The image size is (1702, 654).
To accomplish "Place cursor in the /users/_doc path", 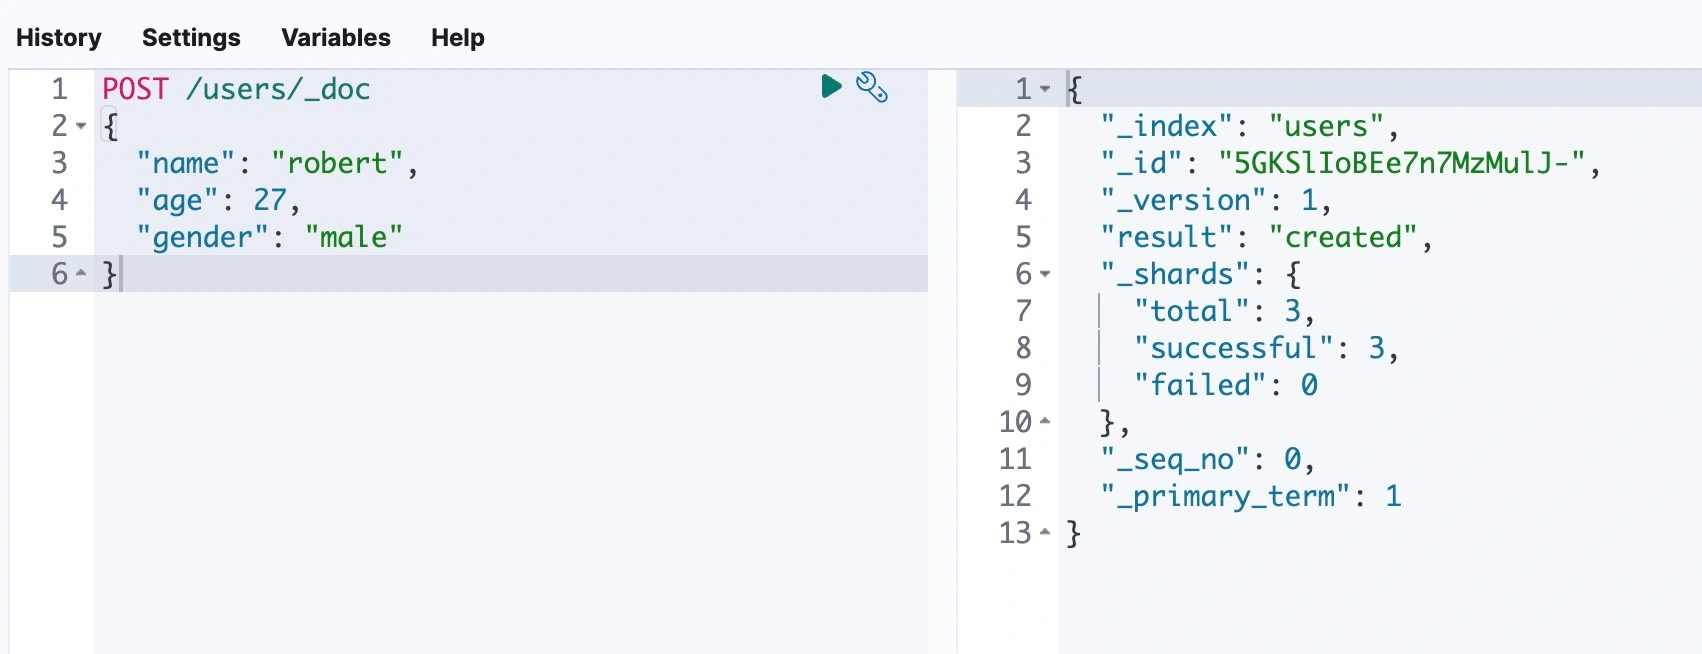I will (x=278, y=89).
